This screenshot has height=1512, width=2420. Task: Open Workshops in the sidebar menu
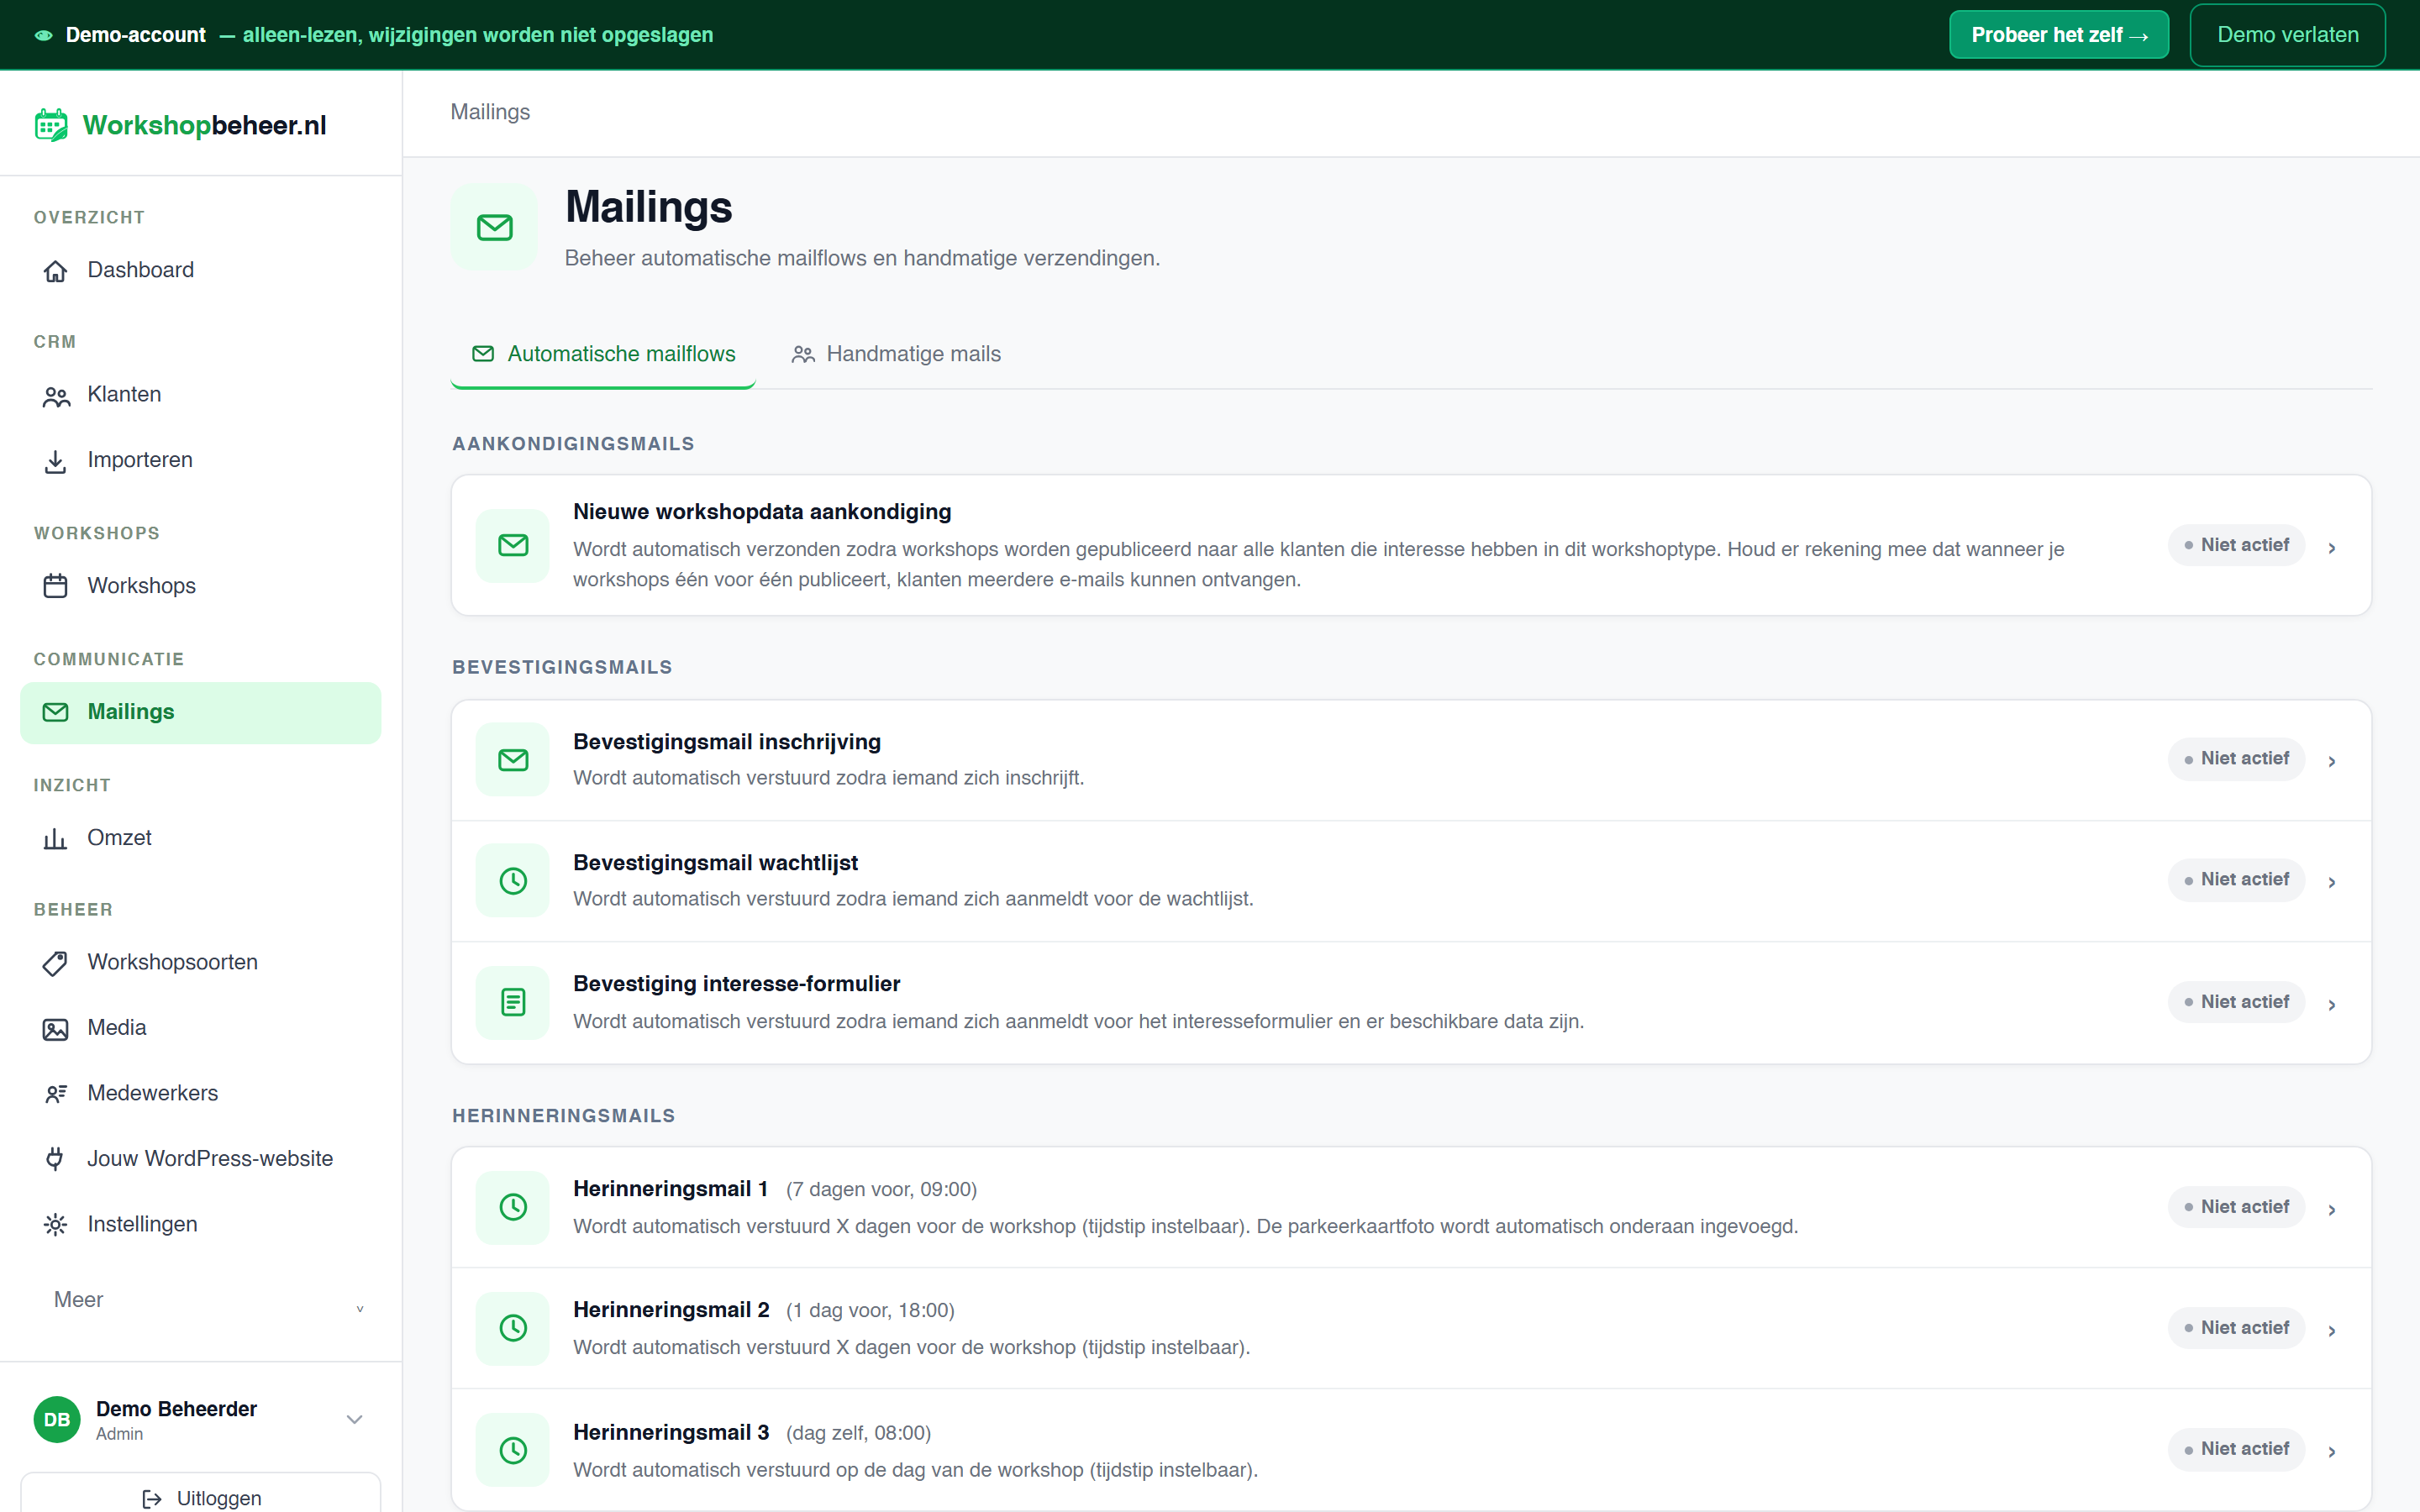tap(200, 586)
